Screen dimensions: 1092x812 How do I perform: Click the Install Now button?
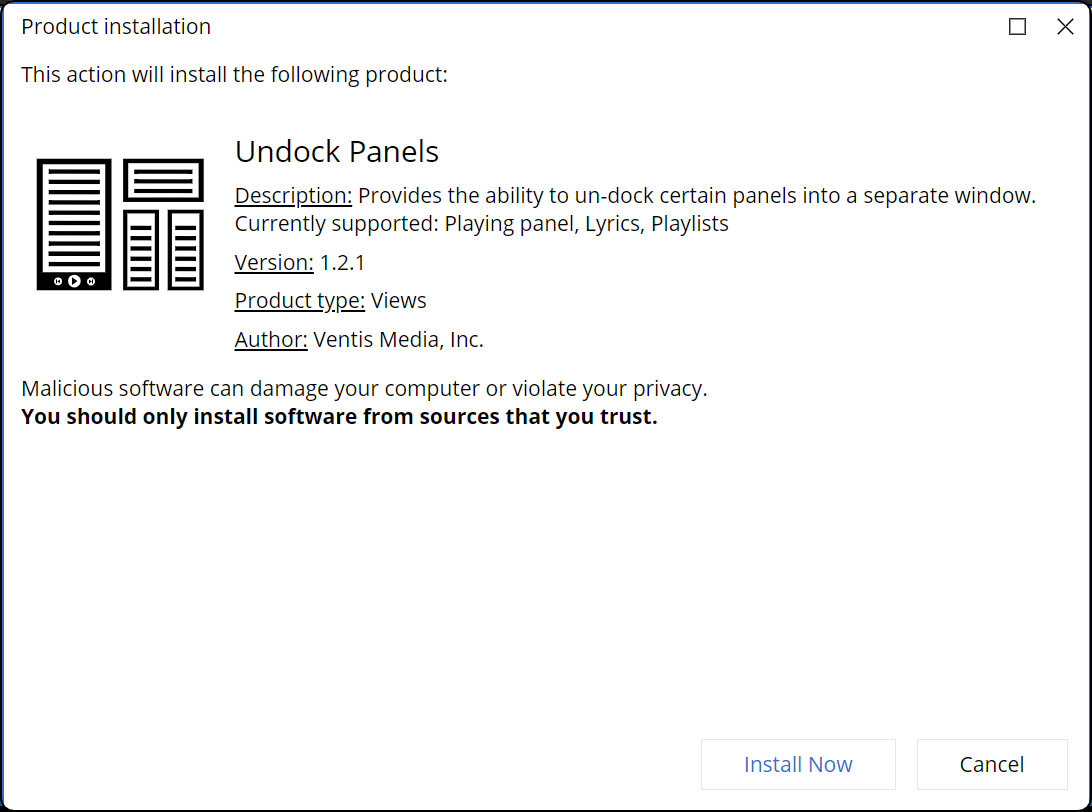pos(798,765)
